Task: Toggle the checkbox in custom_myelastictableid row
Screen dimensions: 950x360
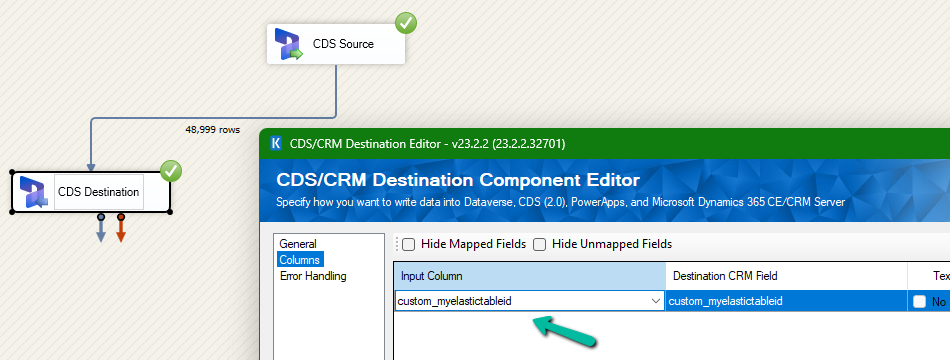Action: (919, 301)
